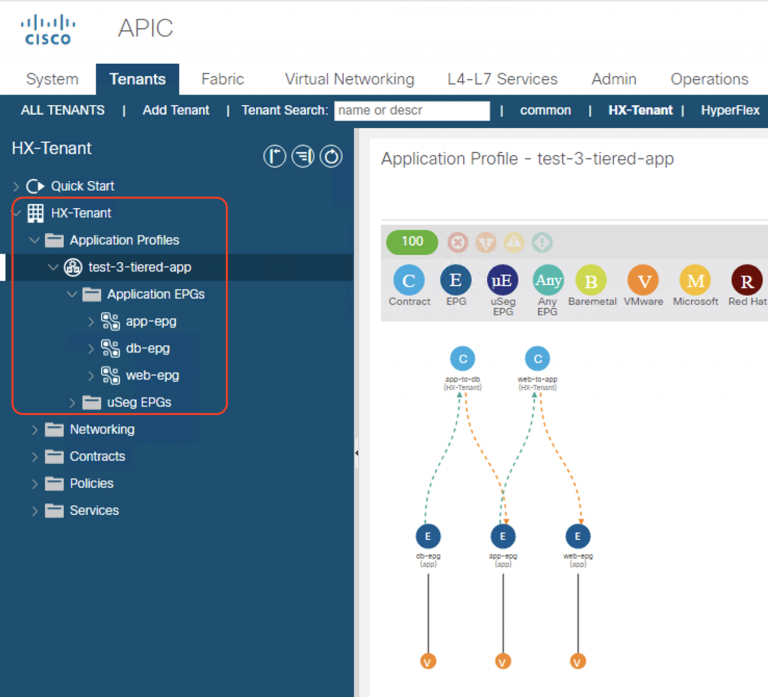Click the HX-Tenant grid icon in tree

(x=35, y=214)
